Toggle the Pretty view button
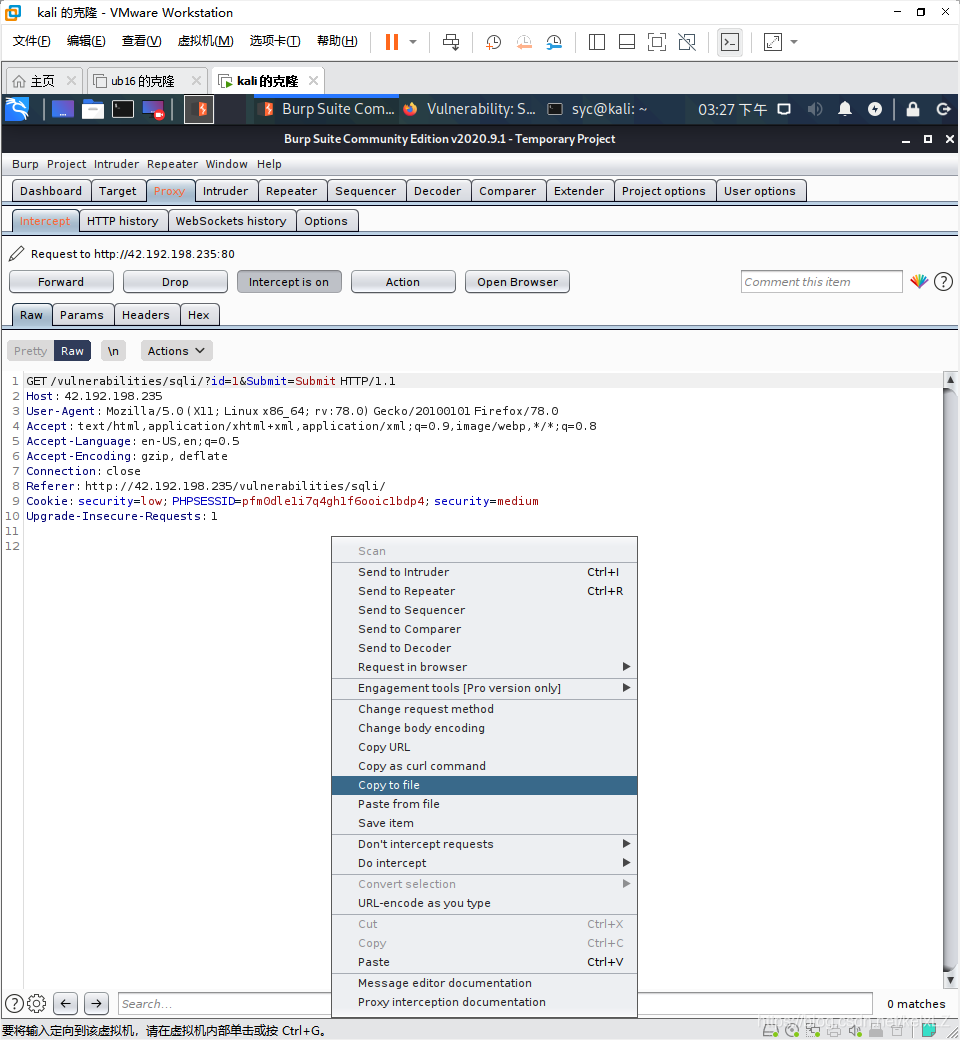This screenshot has width=960, height=1040. tap(31, 351)
